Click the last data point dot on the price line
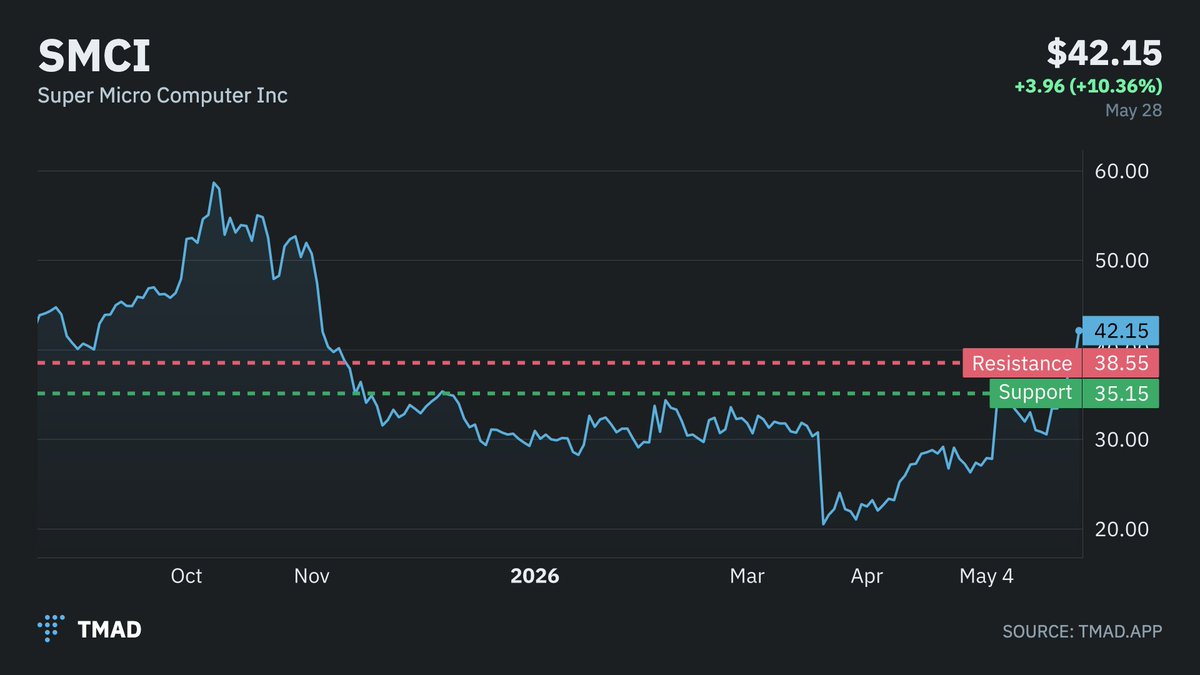 pos(1078,330)
